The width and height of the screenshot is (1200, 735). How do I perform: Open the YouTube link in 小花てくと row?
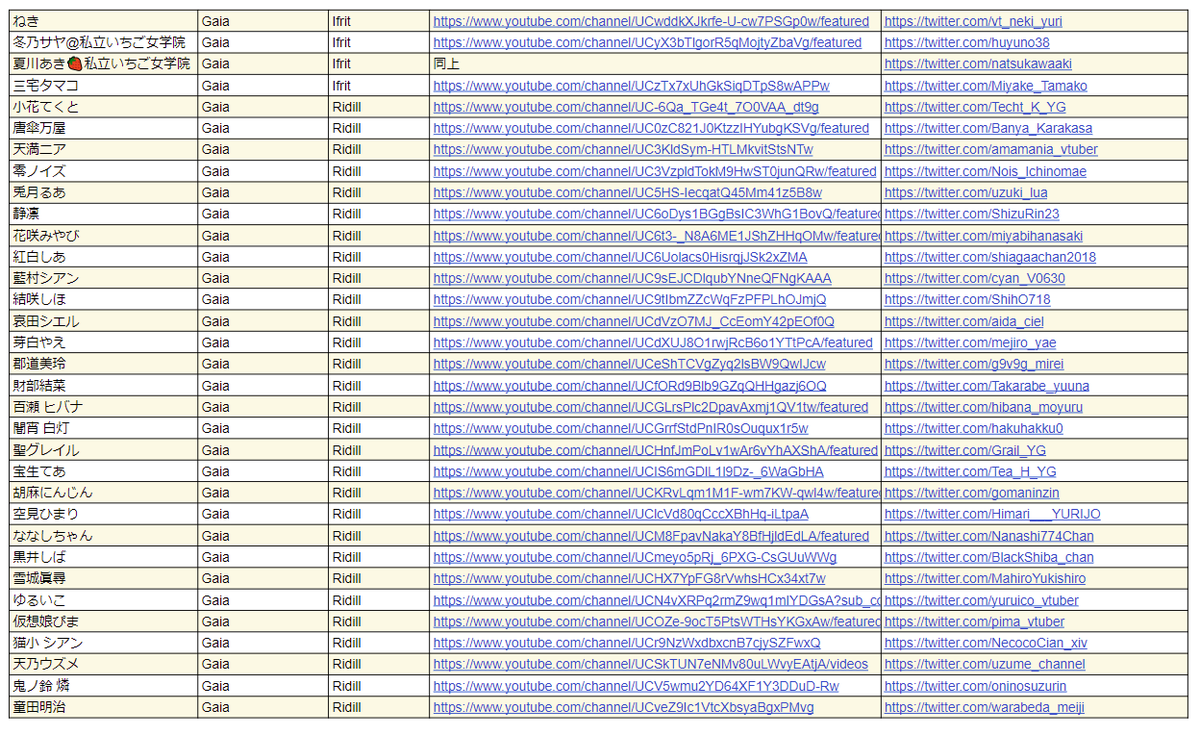click(626, 107)
